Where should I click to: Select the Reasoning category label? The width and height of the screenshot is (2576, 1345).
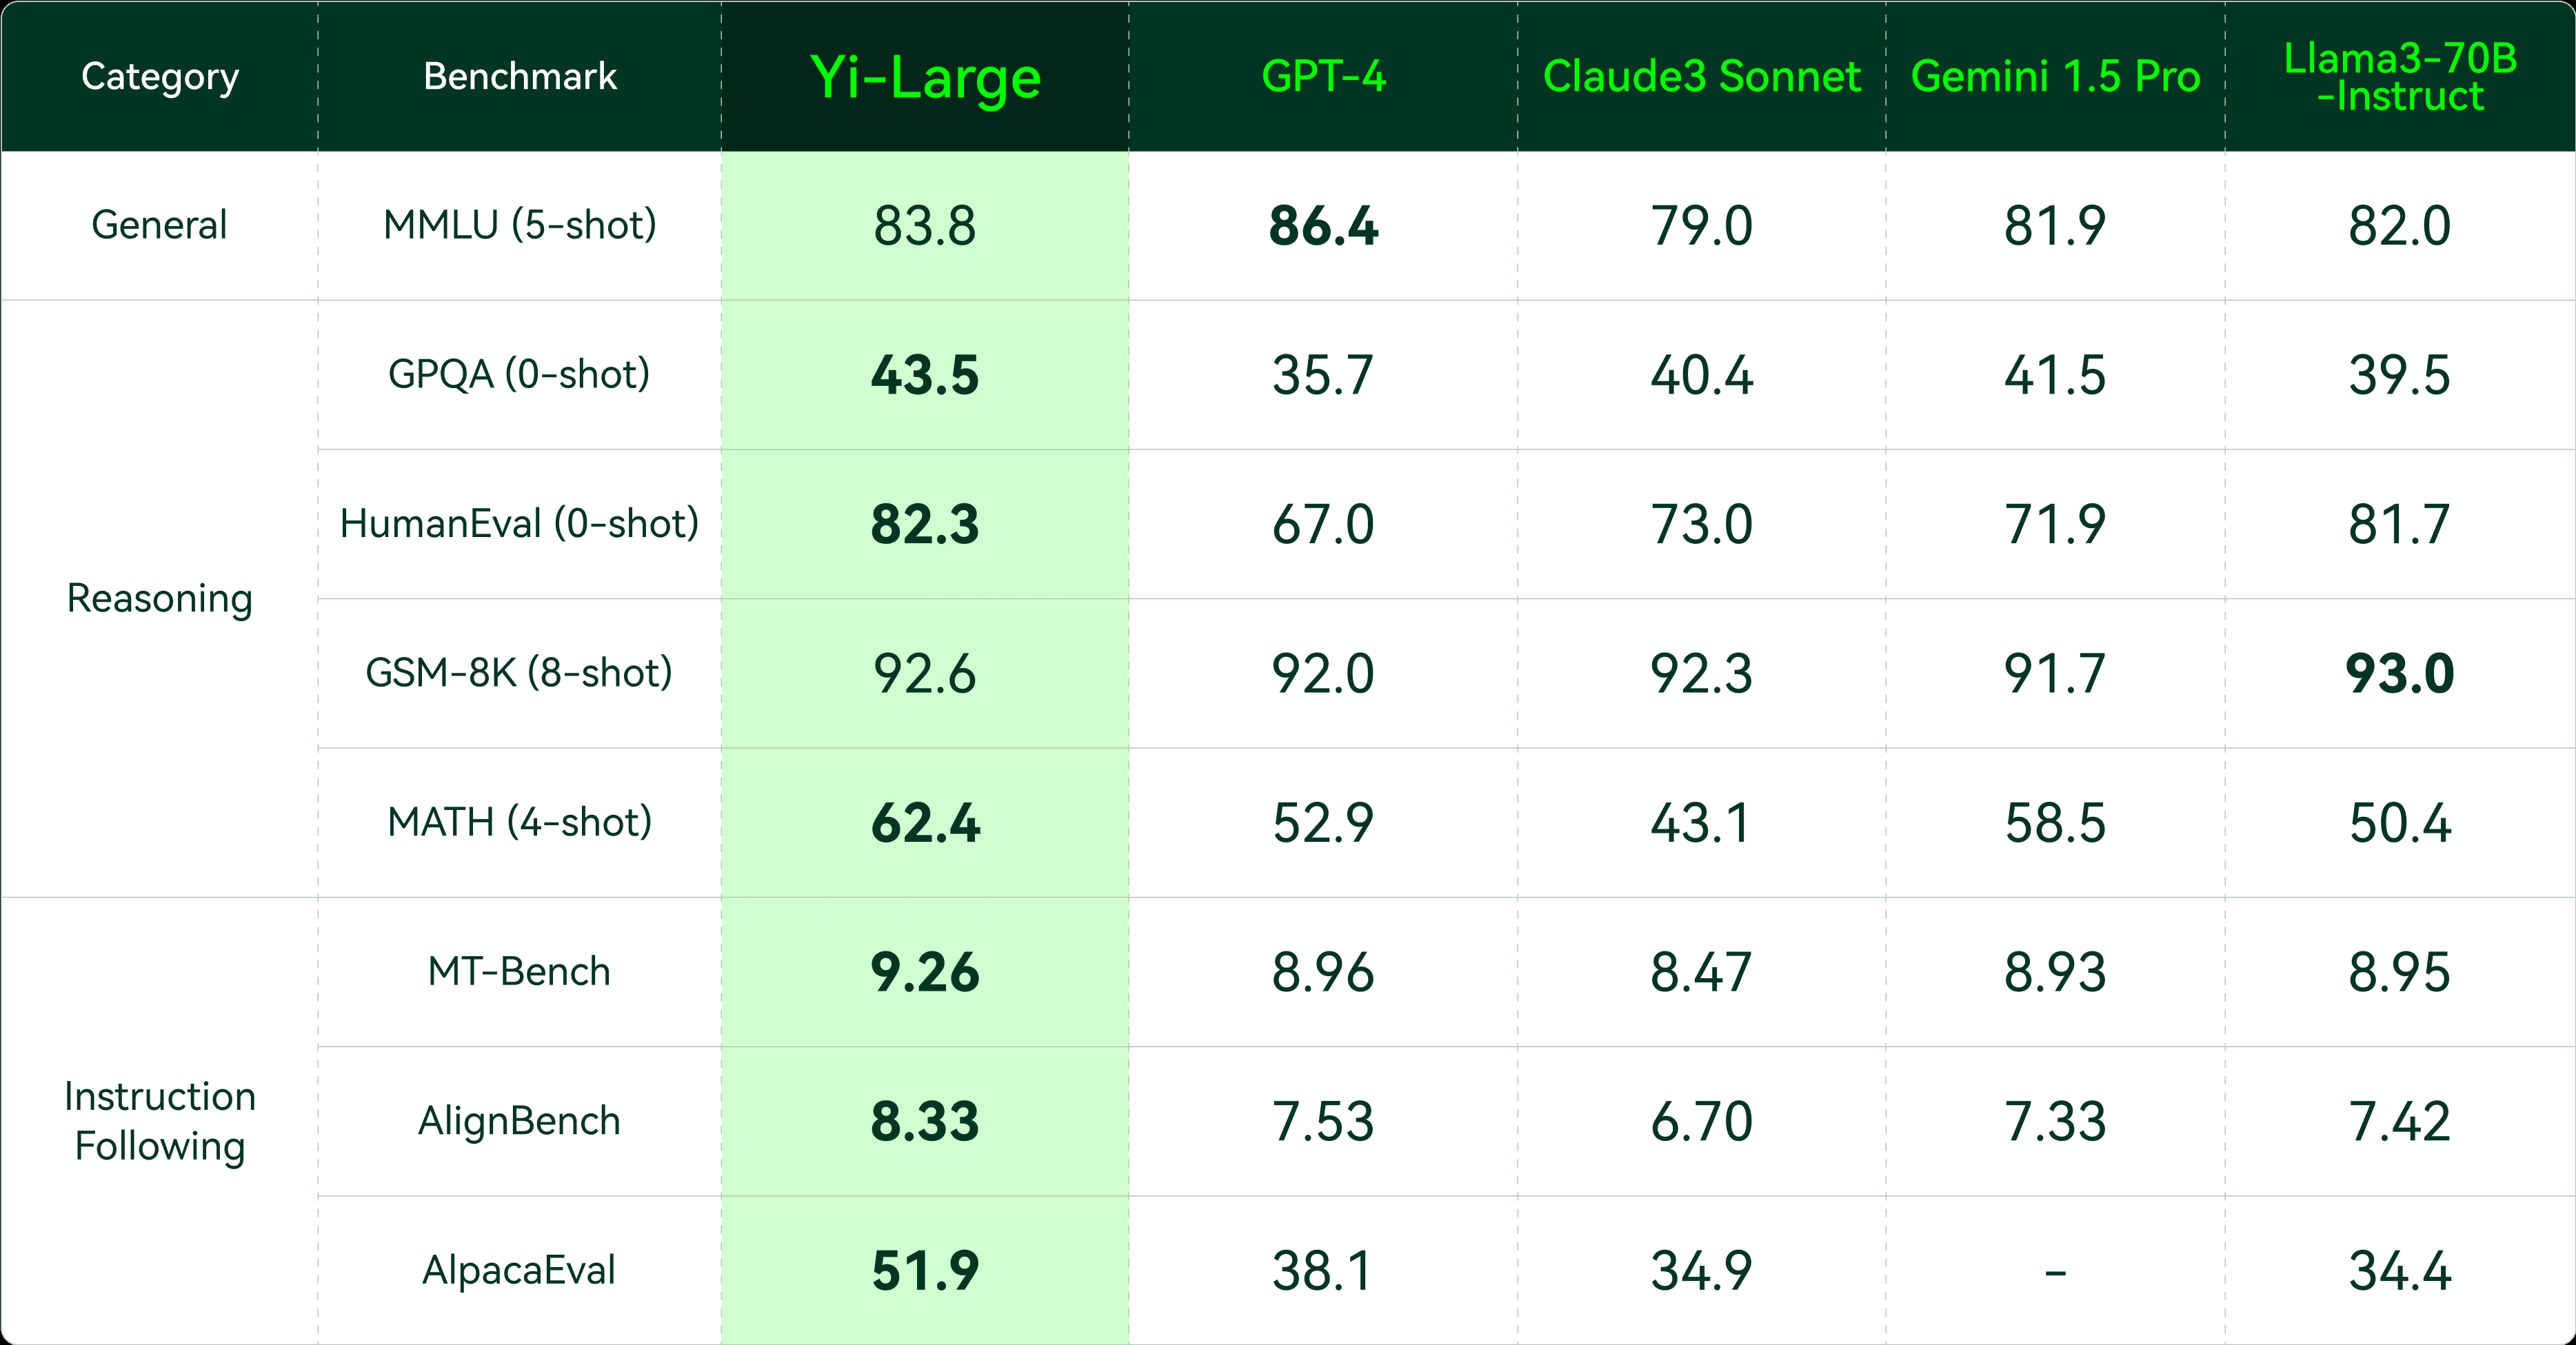[160, 598]
